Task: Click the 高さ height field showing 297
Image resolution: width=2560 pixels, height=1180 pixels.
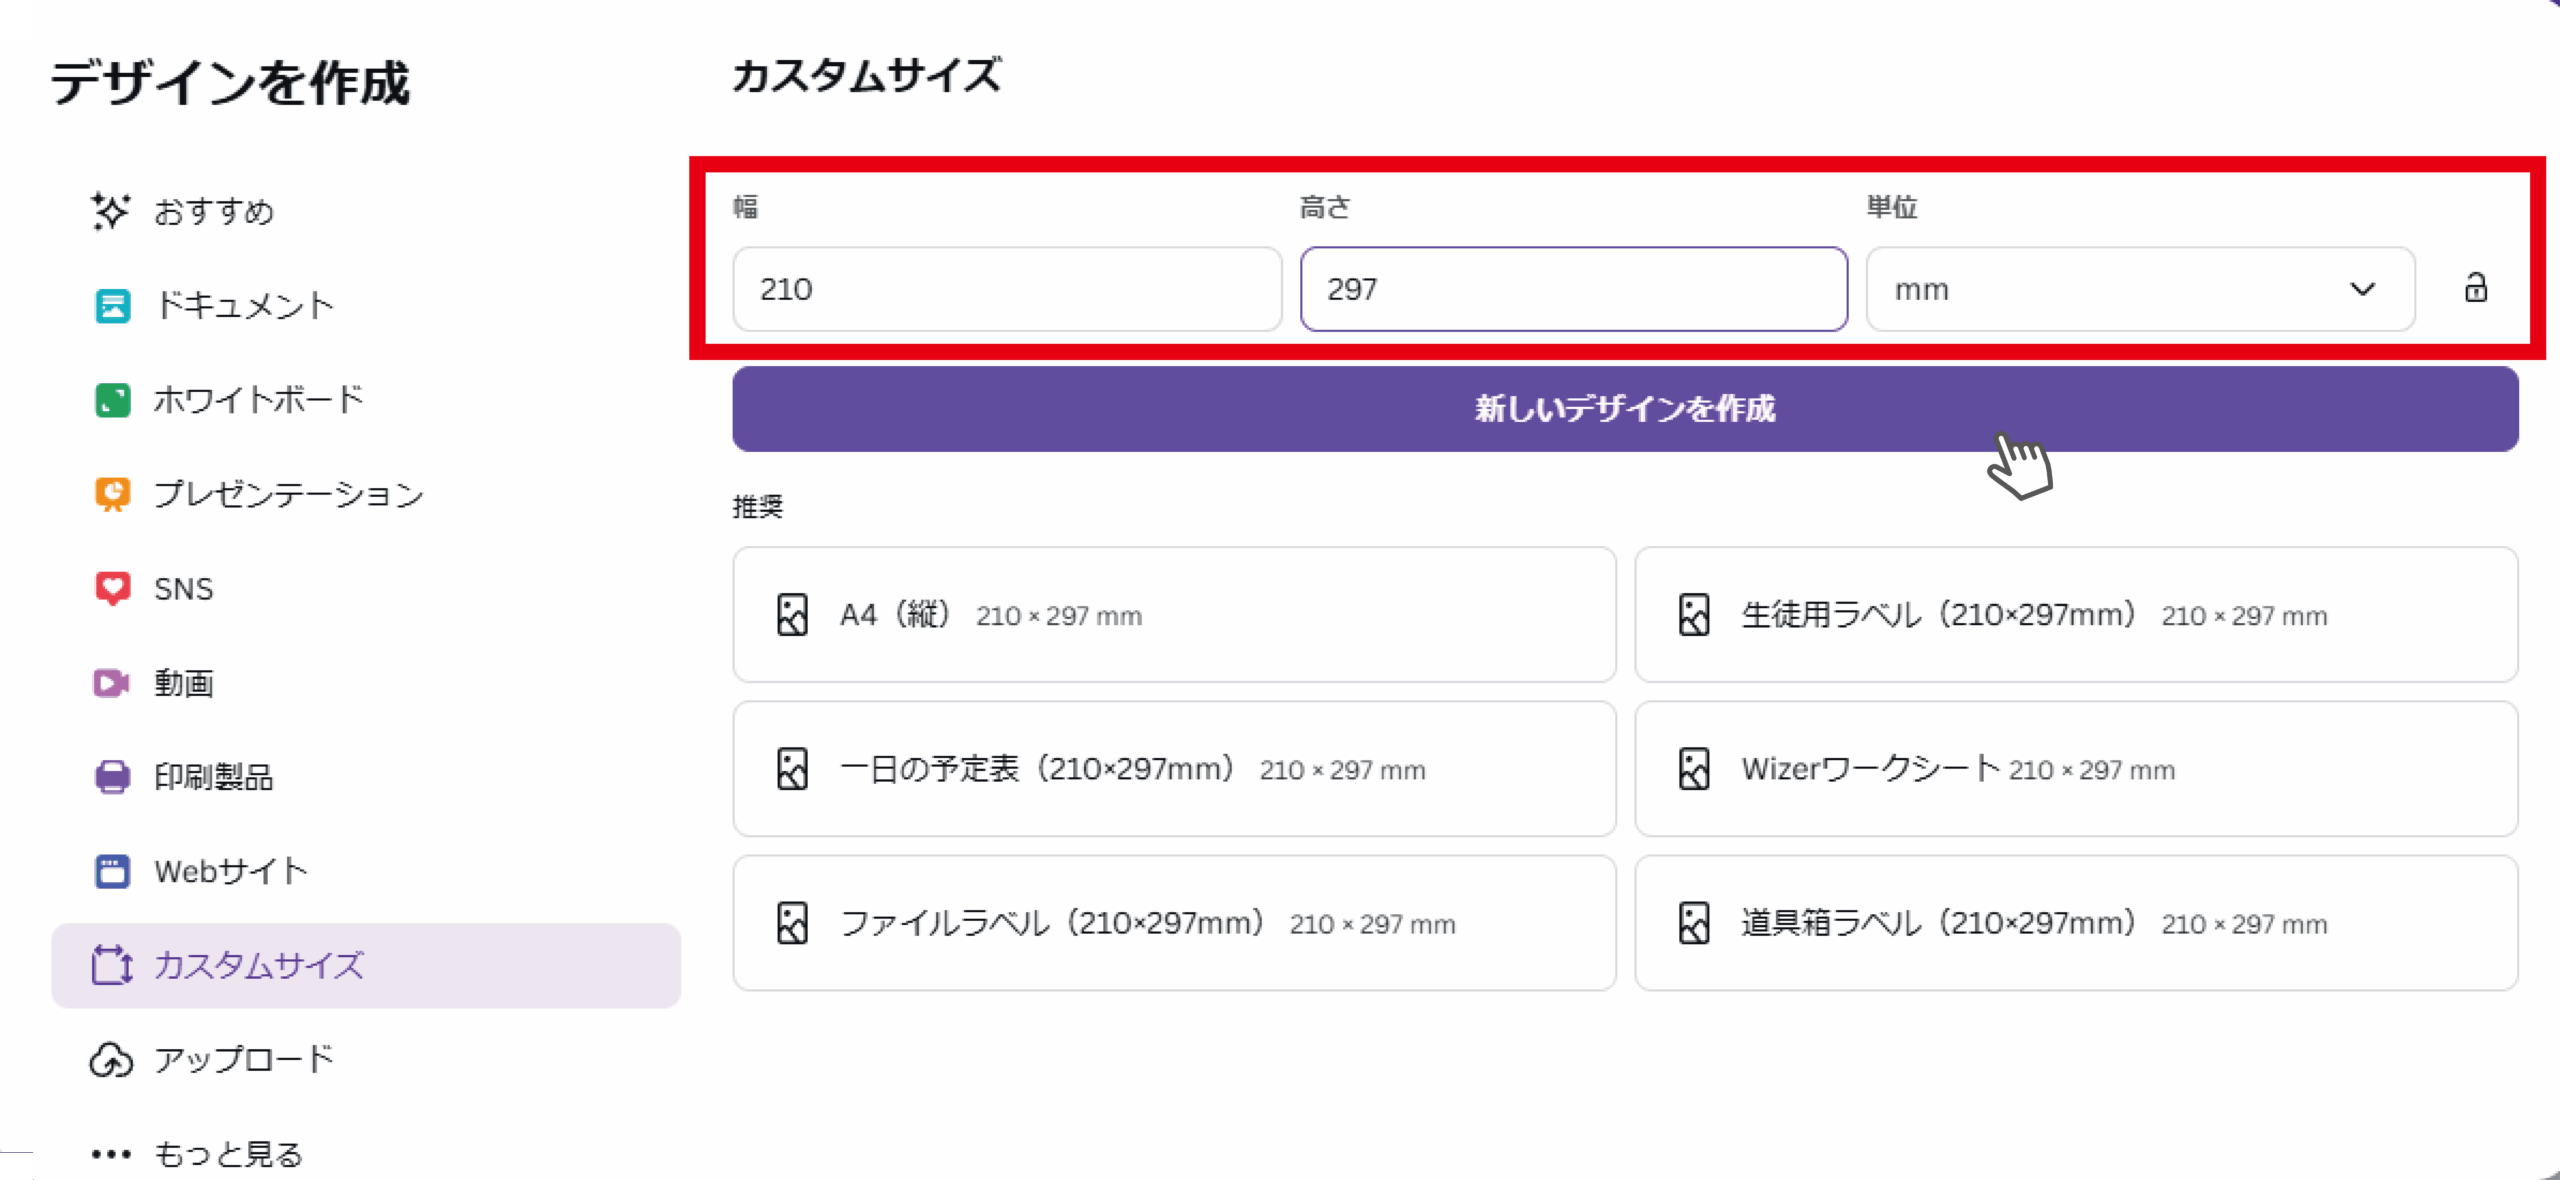Action: coord(1574,289)
